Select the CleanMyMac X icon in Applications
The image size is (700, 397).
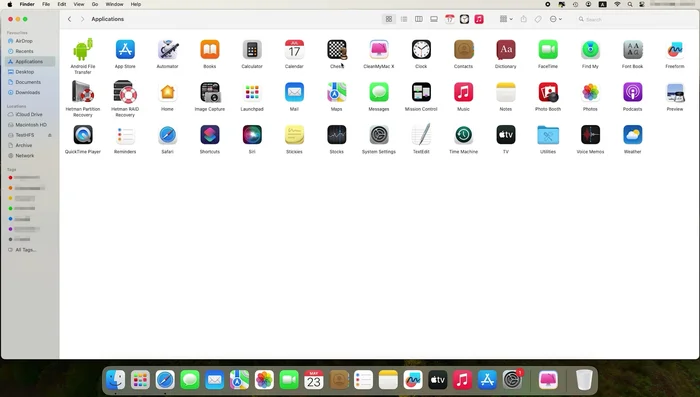(x=379, y=50)
